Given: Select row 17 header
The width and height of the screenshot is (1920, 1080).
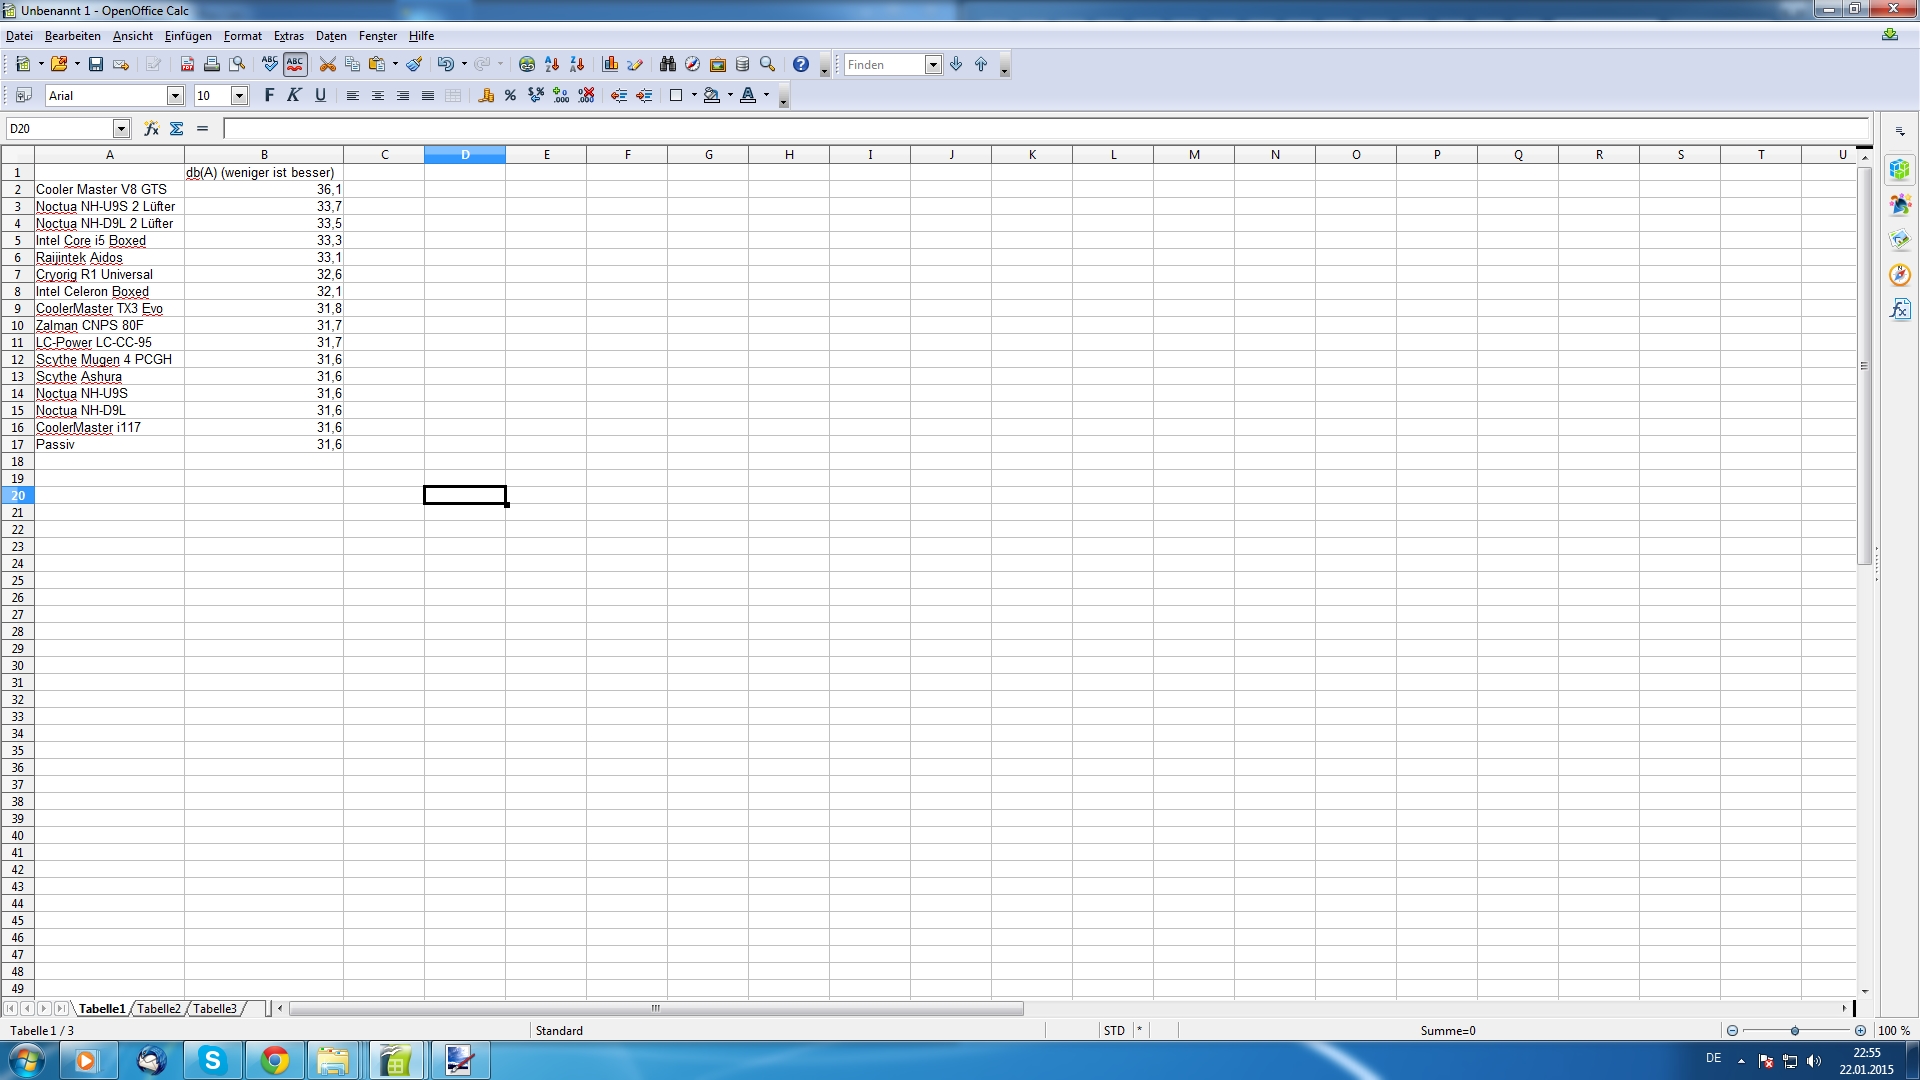Looking at the screenshot, I should [x=17, y=445].
